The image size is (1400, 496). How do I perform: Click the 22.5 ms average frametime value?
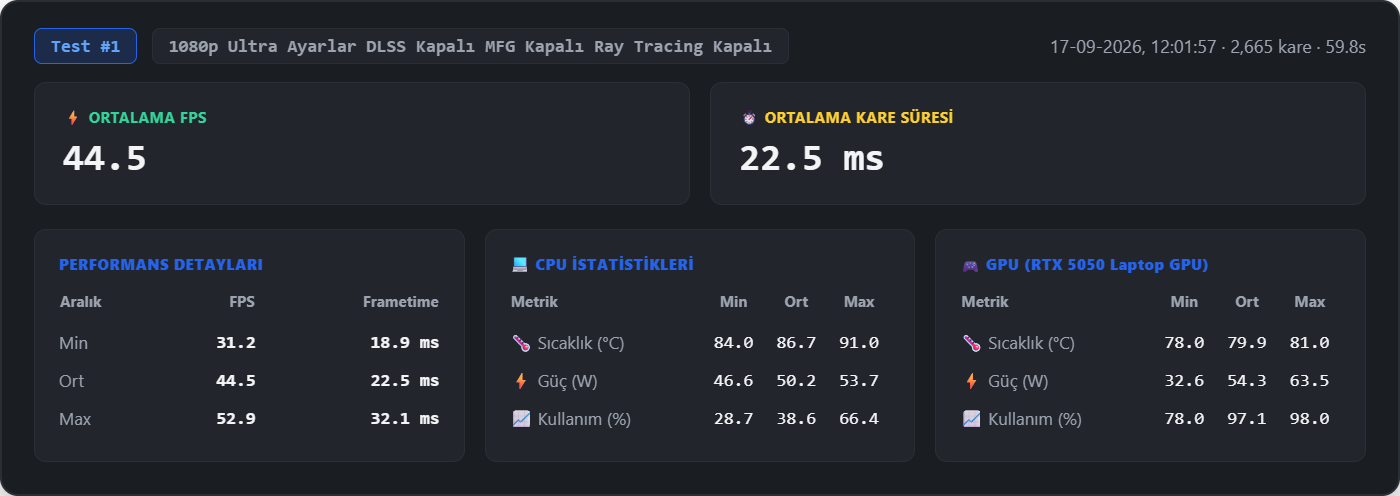pos(812,158)
